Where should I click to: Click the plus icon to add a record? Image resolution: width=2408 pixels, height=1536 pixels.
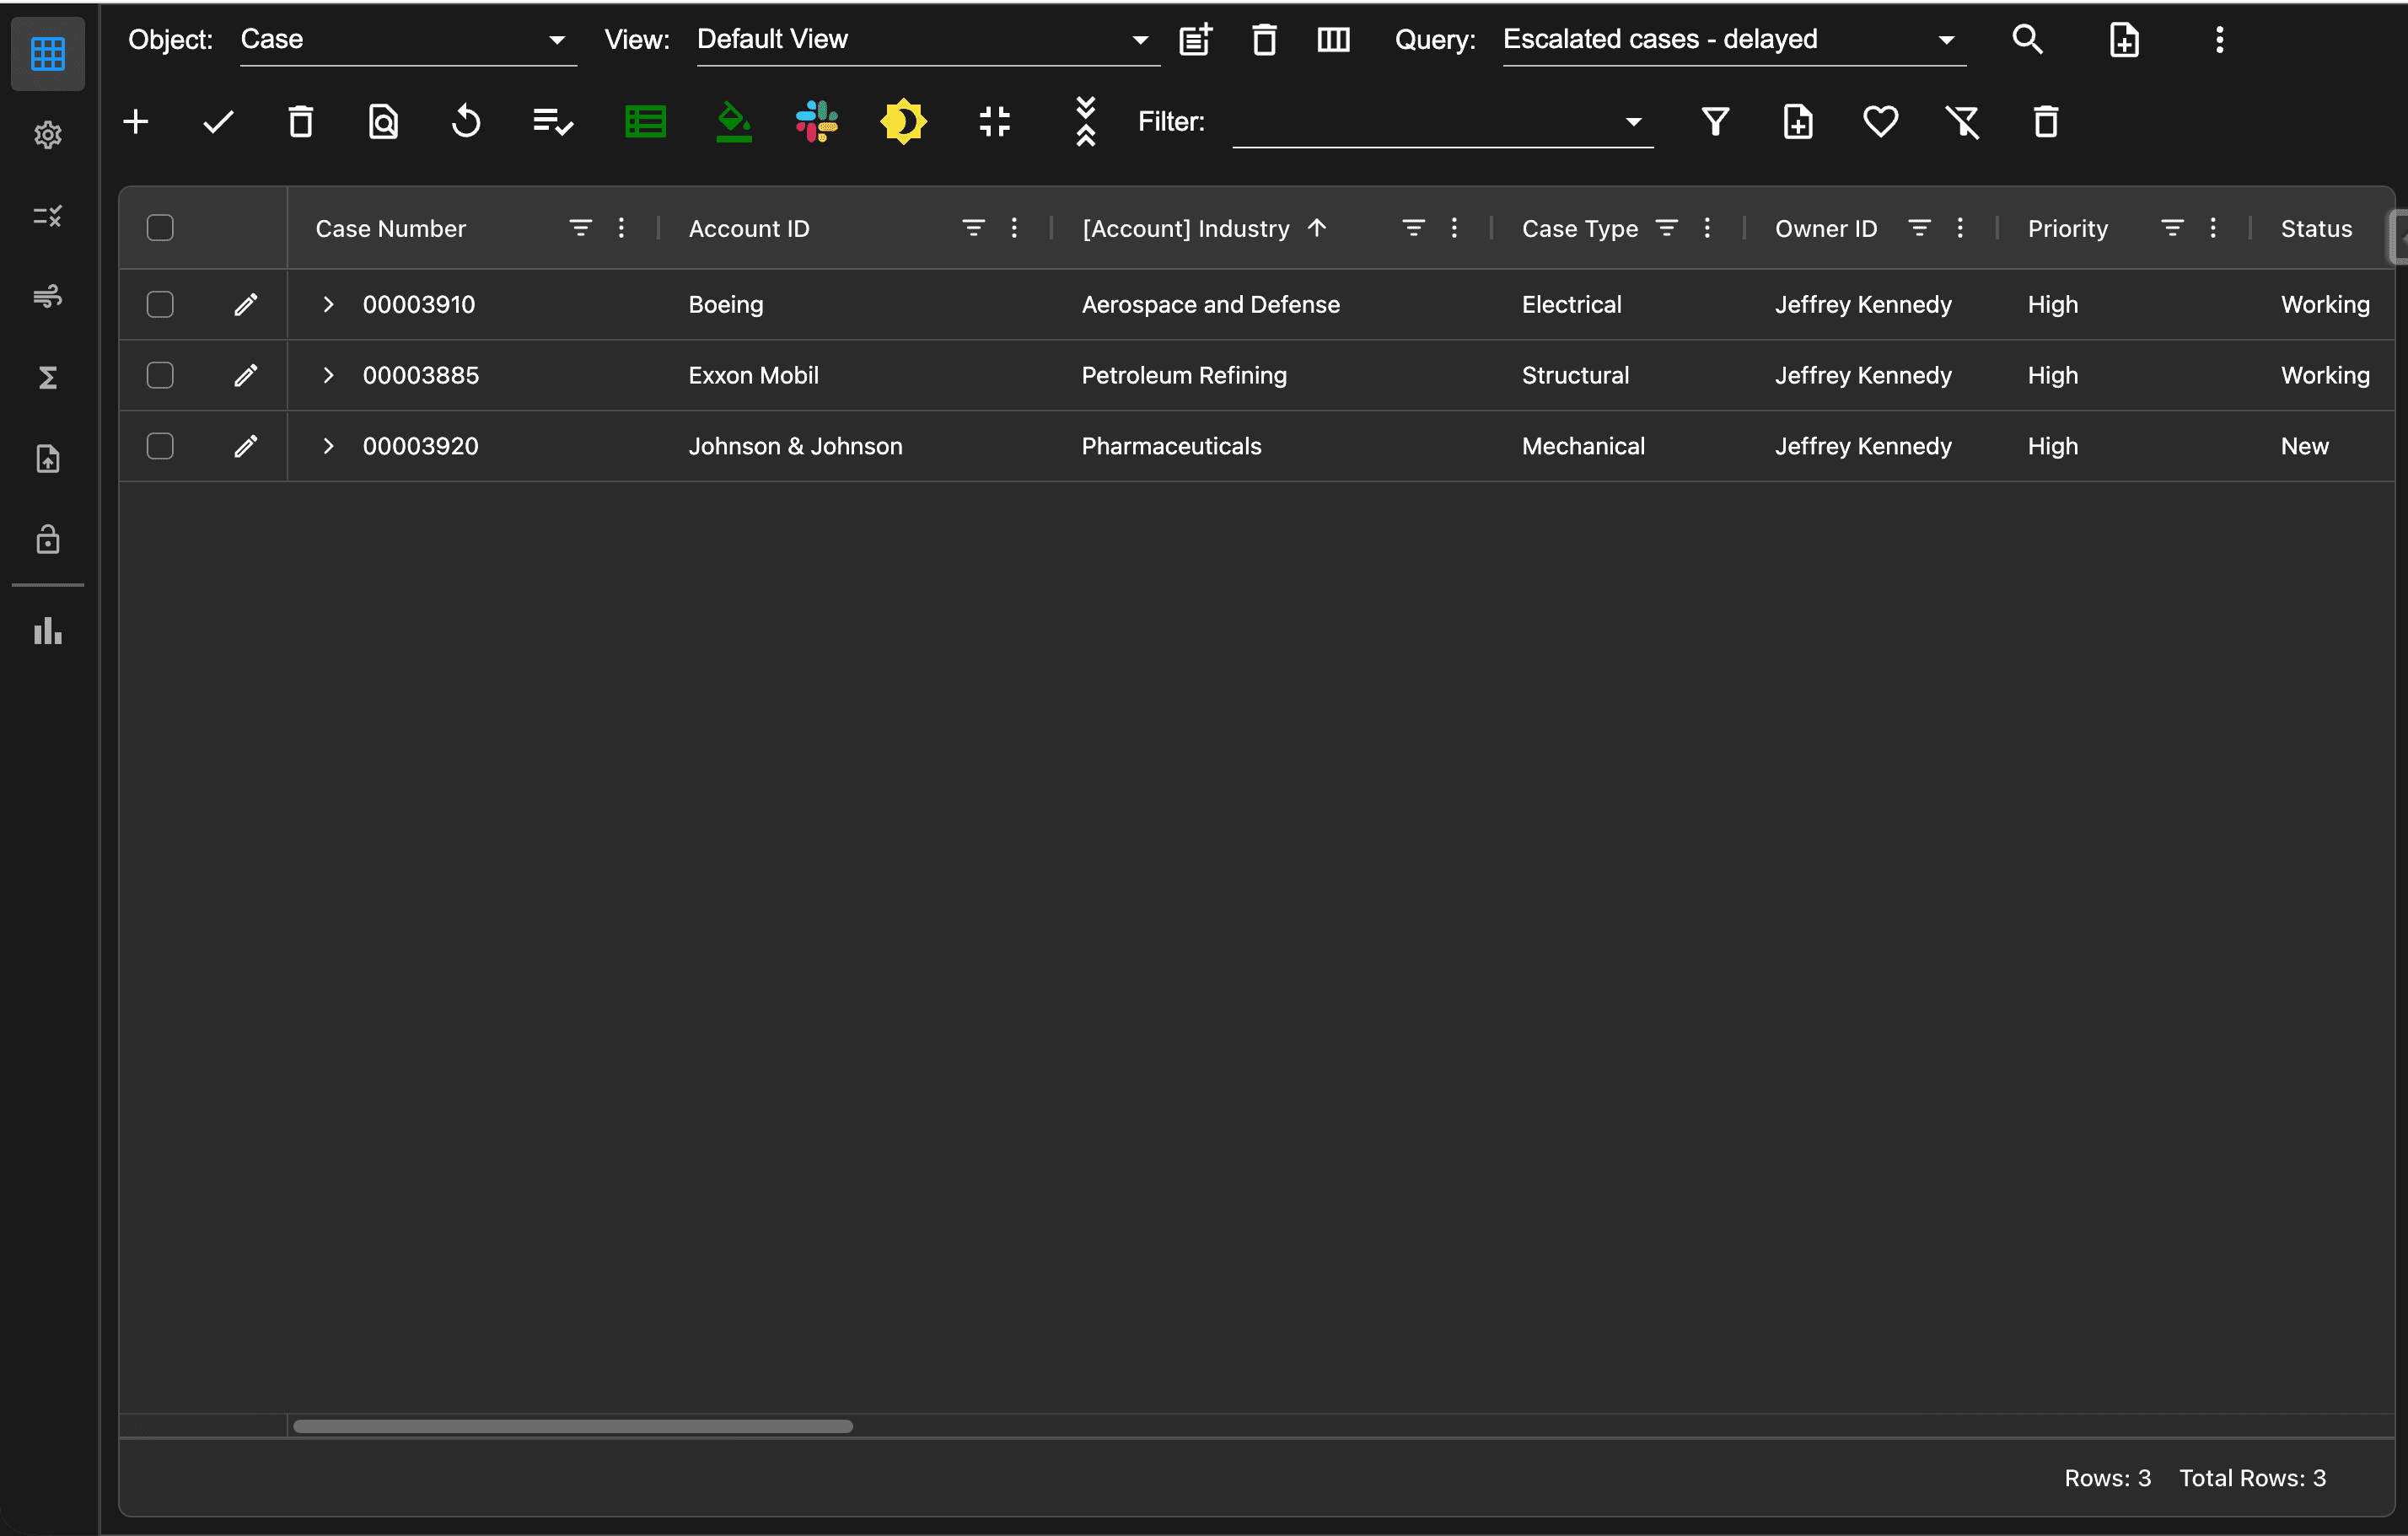tap(136, 122)
